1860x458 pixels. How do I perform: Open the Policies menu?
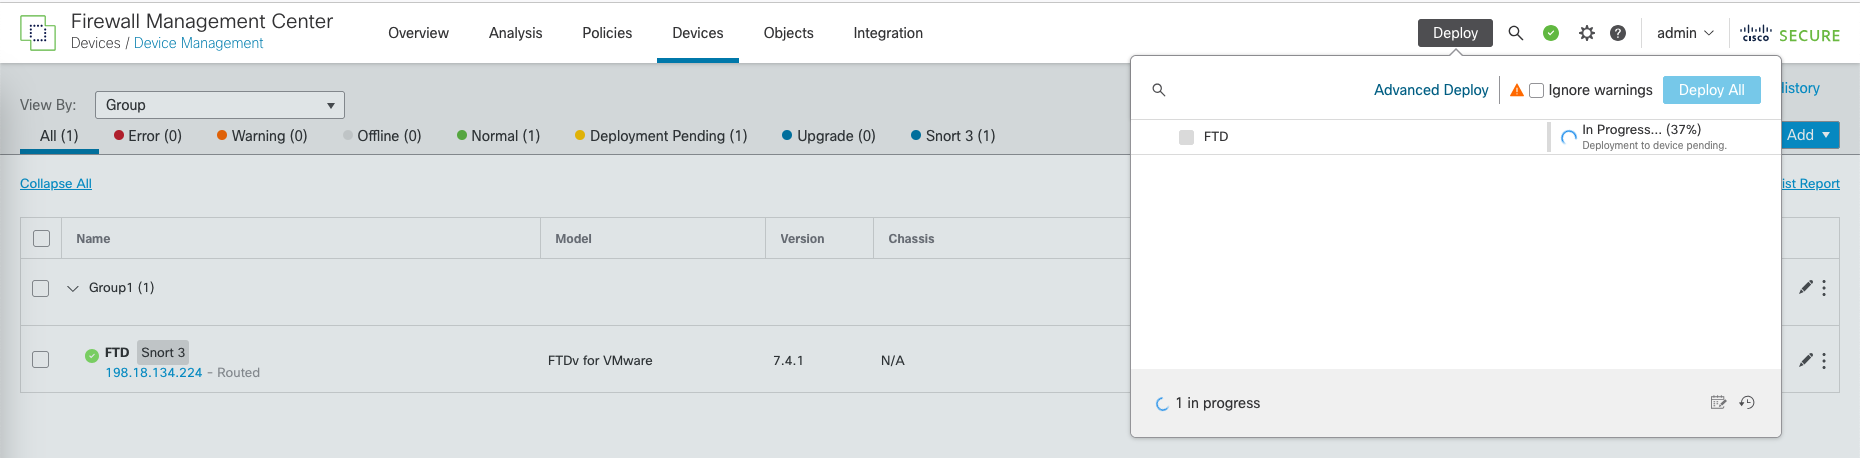(x=607, y=33)
